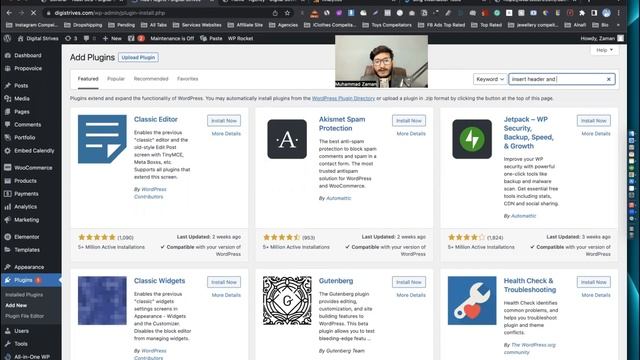Open the browser three-dot menu

coord(619,13)
